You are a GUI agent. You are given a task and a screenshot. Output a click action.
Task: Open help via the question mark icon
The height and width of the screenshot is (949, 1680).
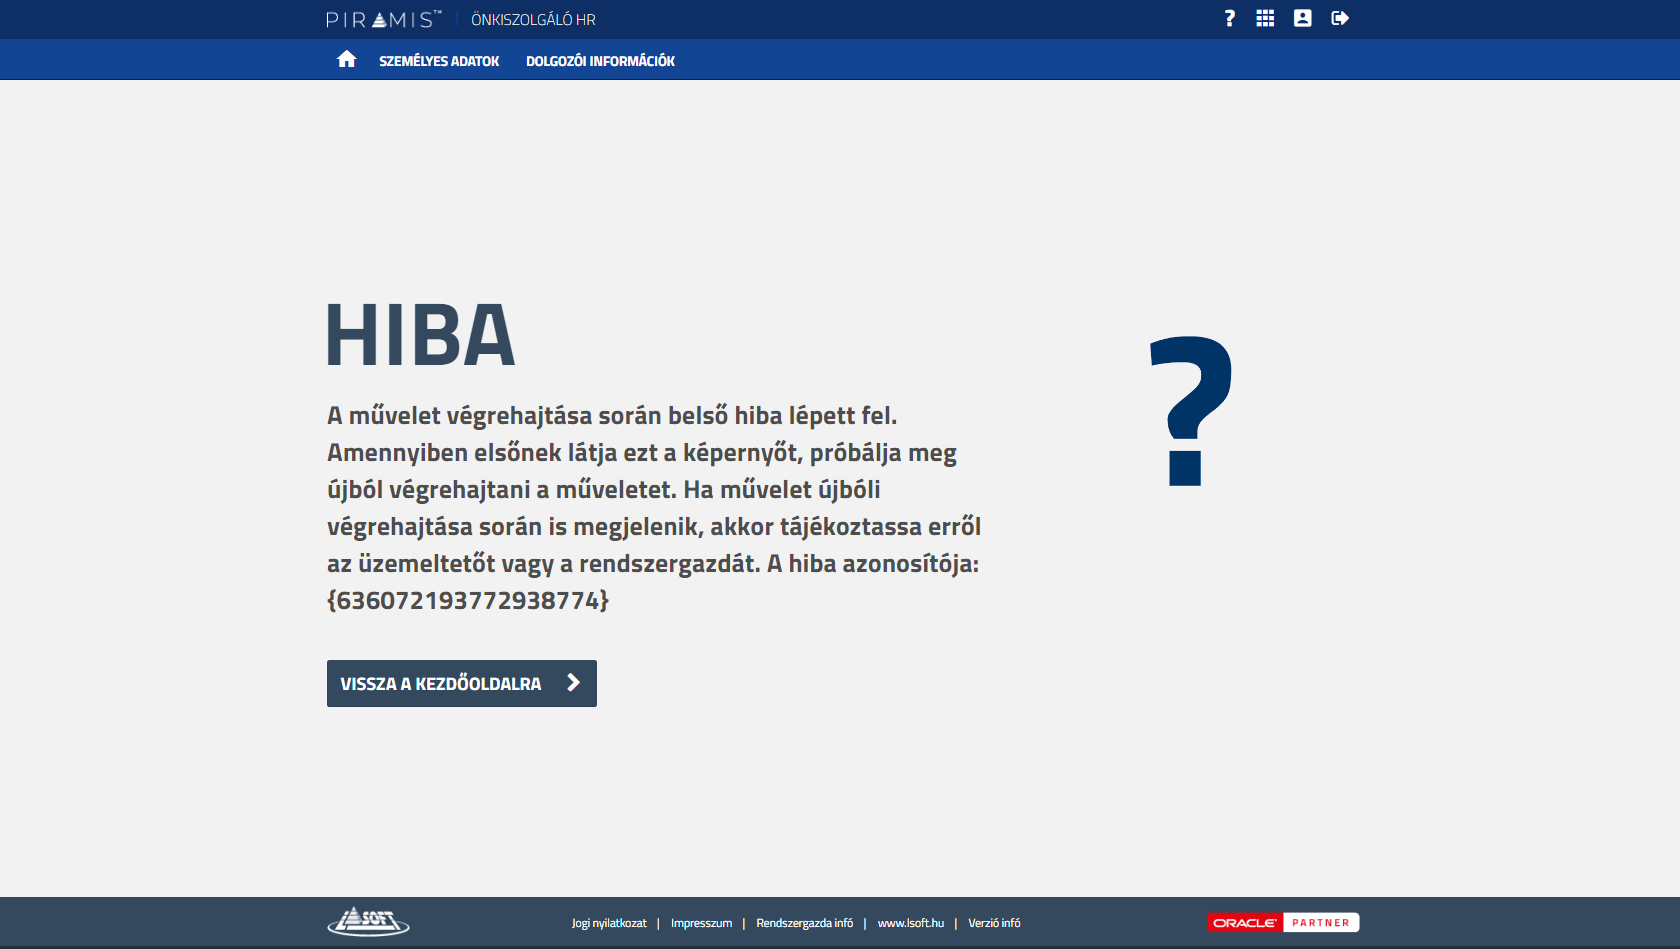tap(1229, 18)
